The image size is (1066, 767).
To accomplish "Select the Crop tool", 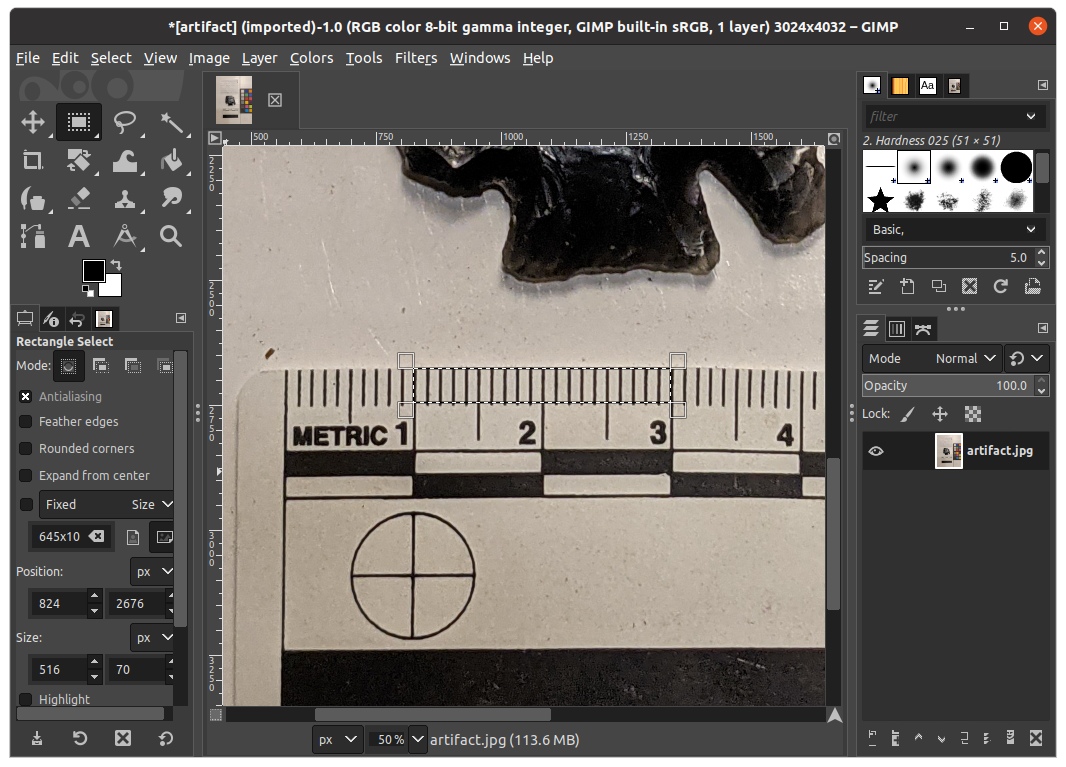I will pos(33,160).
